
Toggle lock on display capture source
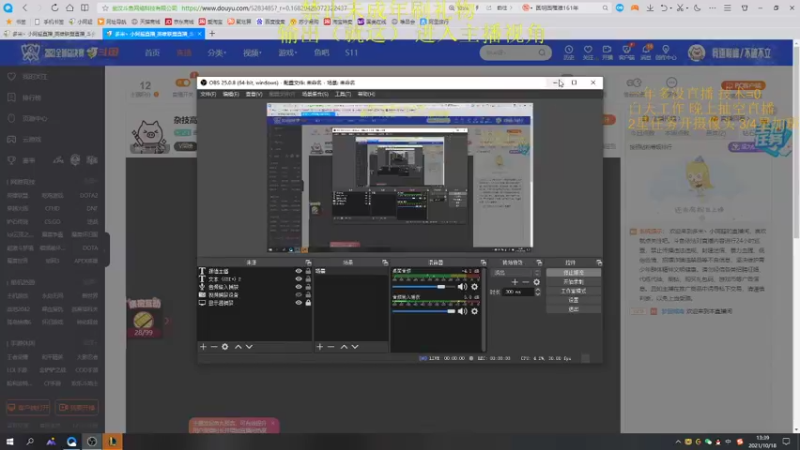click(308, 303)
